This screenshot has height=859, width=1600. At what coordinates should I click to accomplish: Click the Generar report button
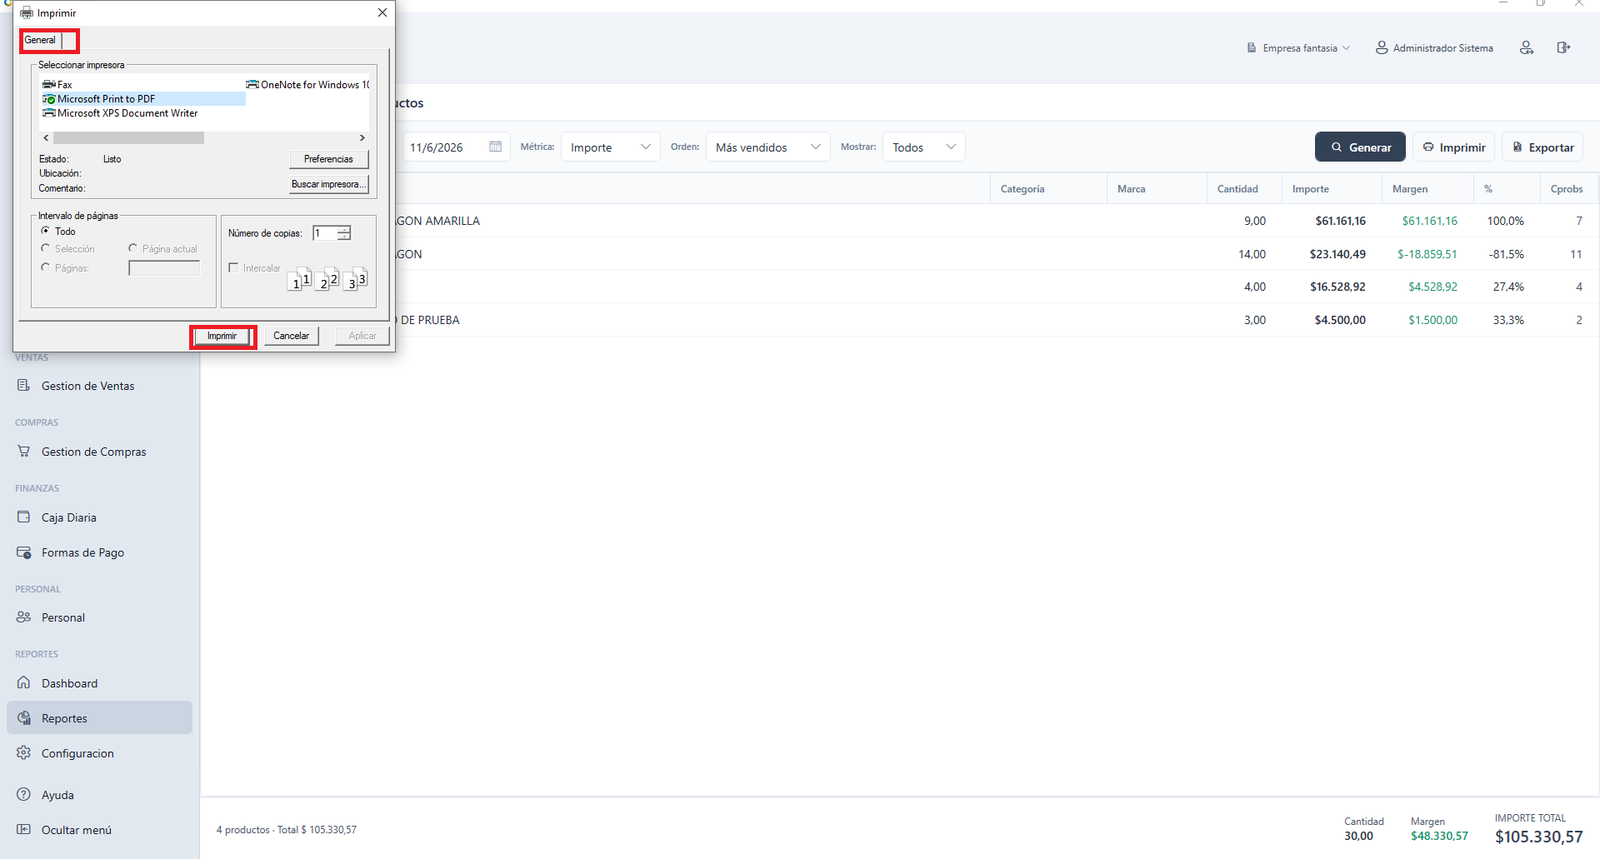click(1360, 147)
